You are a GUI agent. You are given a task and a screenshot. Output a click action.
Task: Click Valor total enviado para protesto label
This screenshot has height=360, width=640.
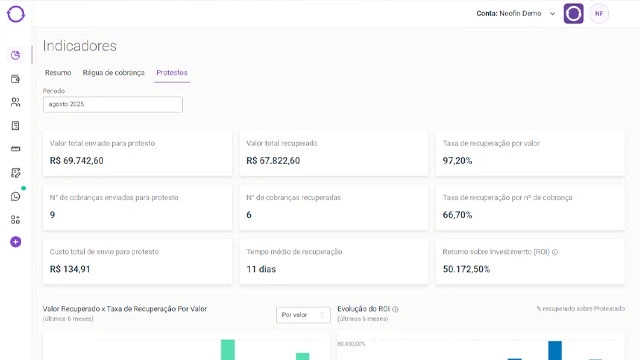102,143
